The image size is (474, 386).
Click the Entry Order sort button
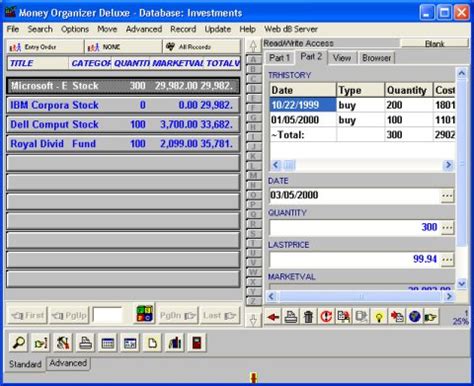[45, 47]
